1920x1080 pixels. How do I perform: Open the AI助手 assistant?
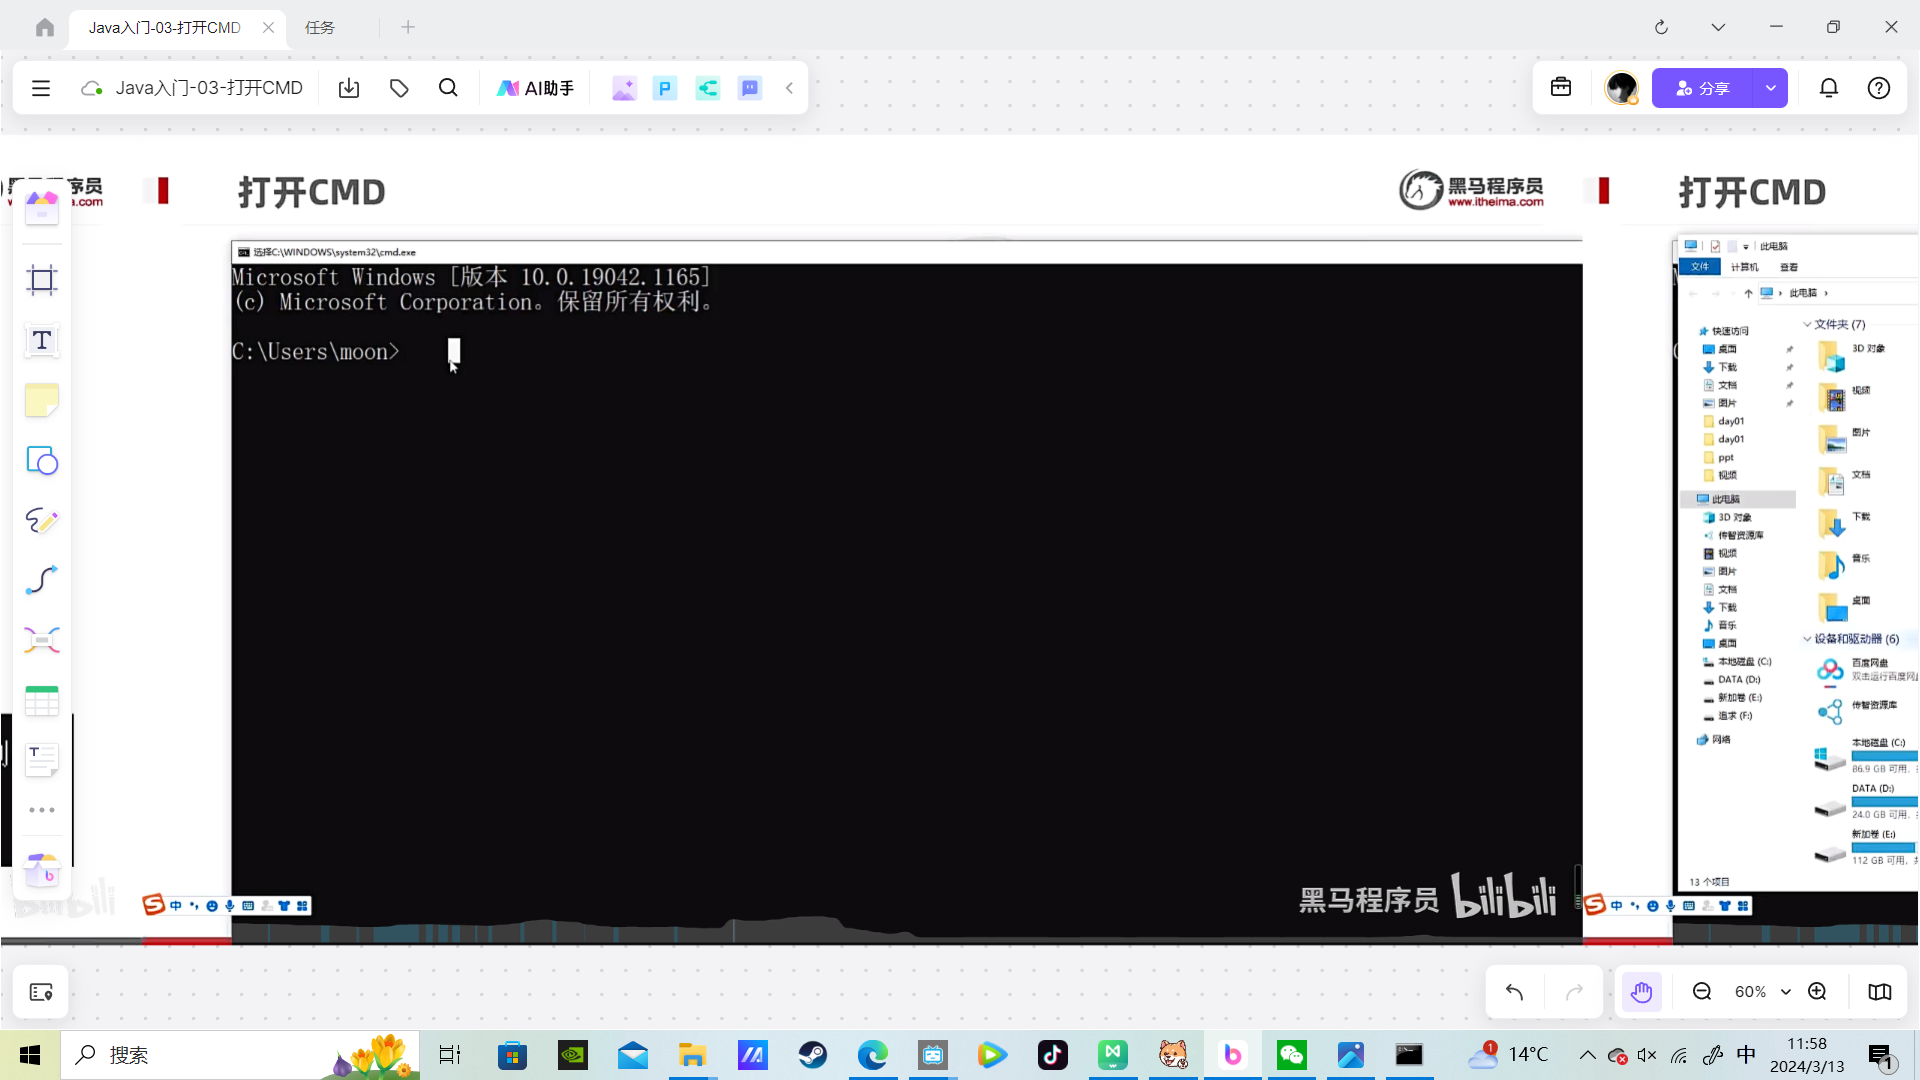[535, 88]
